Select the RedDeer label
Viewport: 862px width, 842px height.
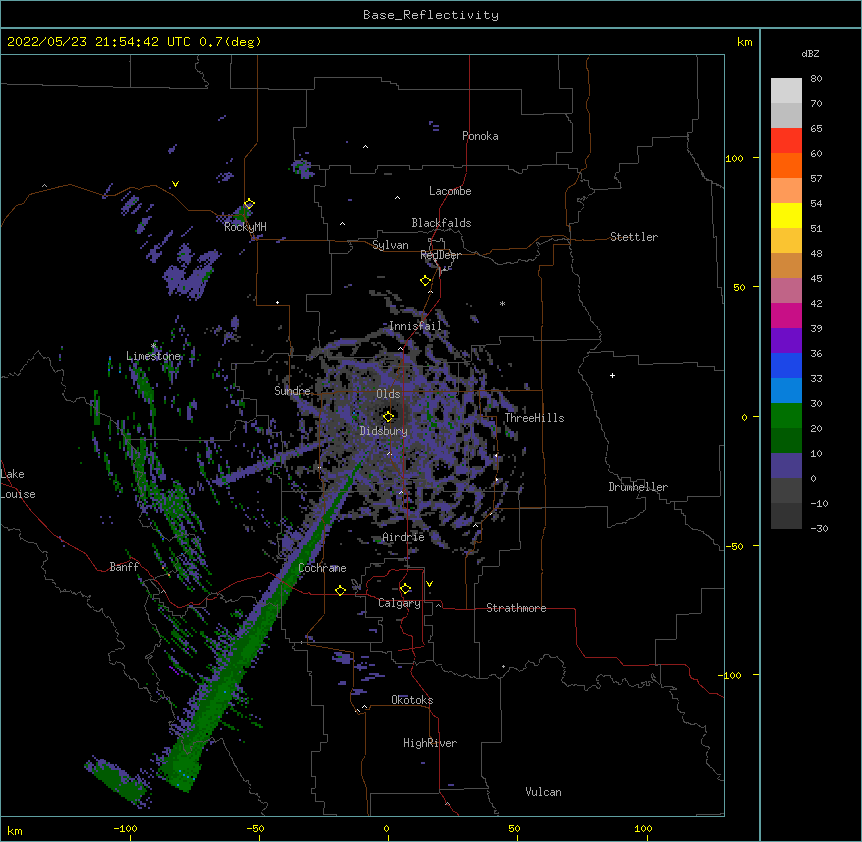440,255
